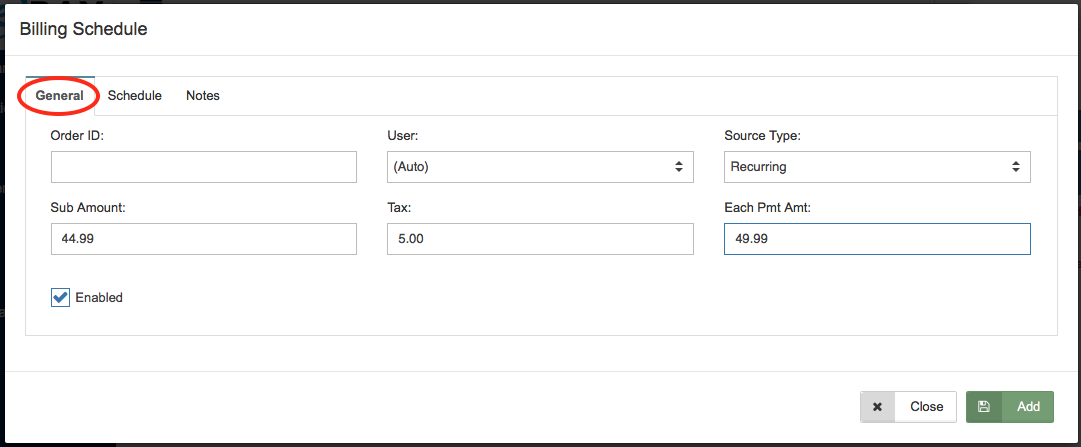The height and width of the screenshot is (447, 1081).
Task: Open the User dropdown showing (Auto)
Action: point(539,167)
